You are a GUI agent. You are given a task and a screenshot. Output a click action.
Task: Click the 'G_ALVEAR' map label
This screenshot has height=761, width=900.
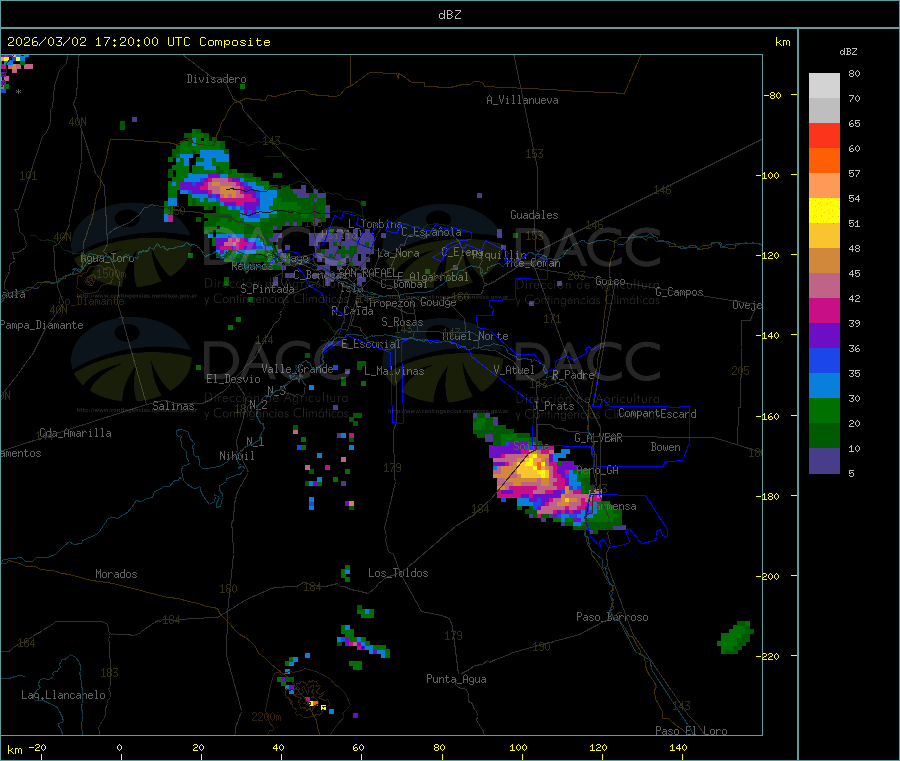click(x=598, y=438)
